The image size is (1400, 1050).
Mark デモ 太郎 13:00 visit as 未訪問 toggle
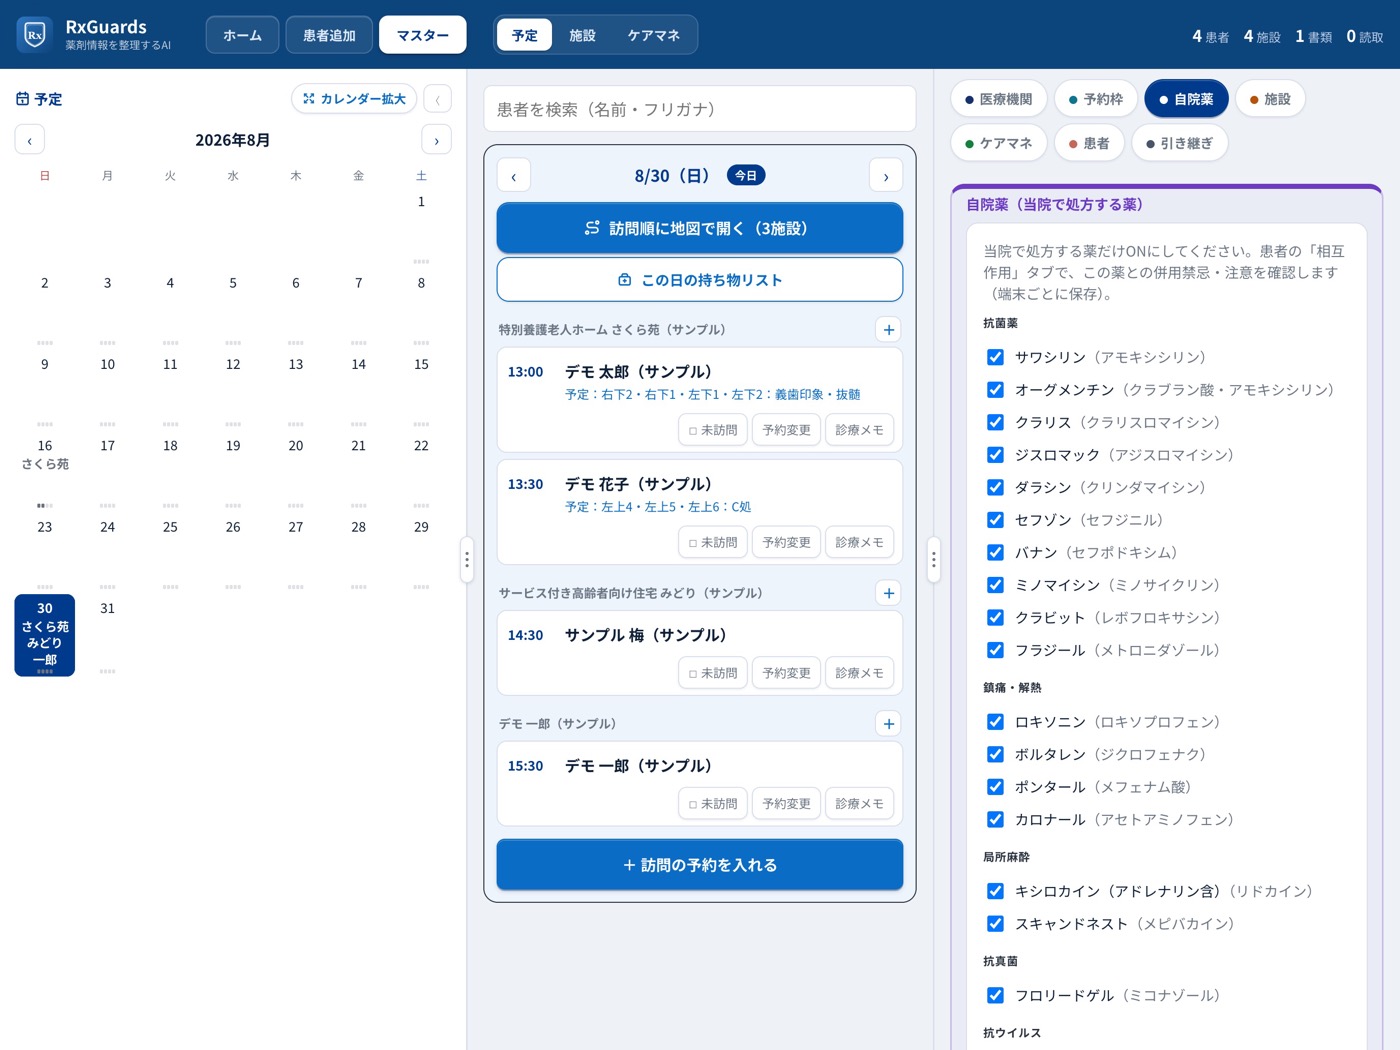click(713, 430)
